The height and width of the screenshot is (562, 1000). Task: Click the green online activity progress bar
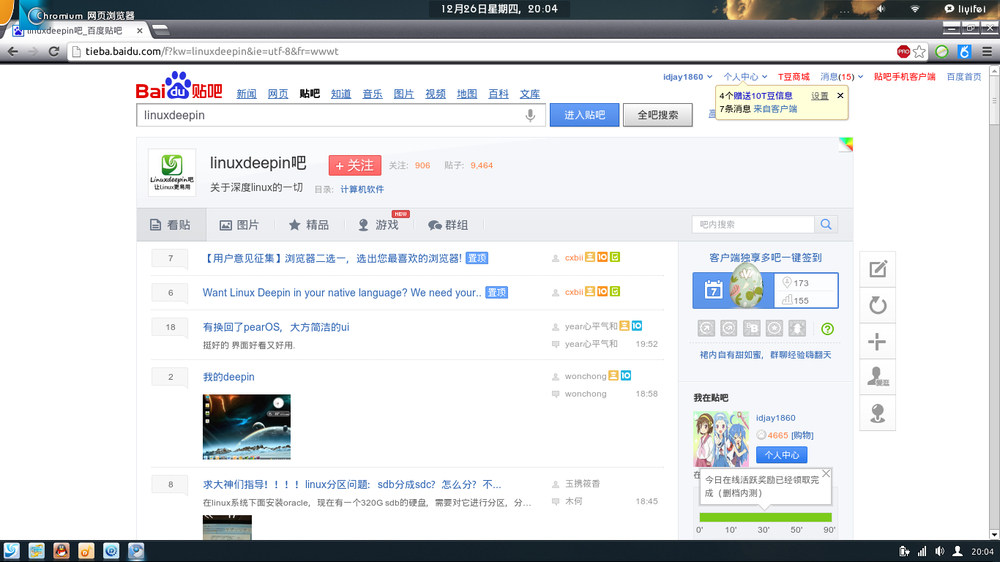click(x=765, y=517)
